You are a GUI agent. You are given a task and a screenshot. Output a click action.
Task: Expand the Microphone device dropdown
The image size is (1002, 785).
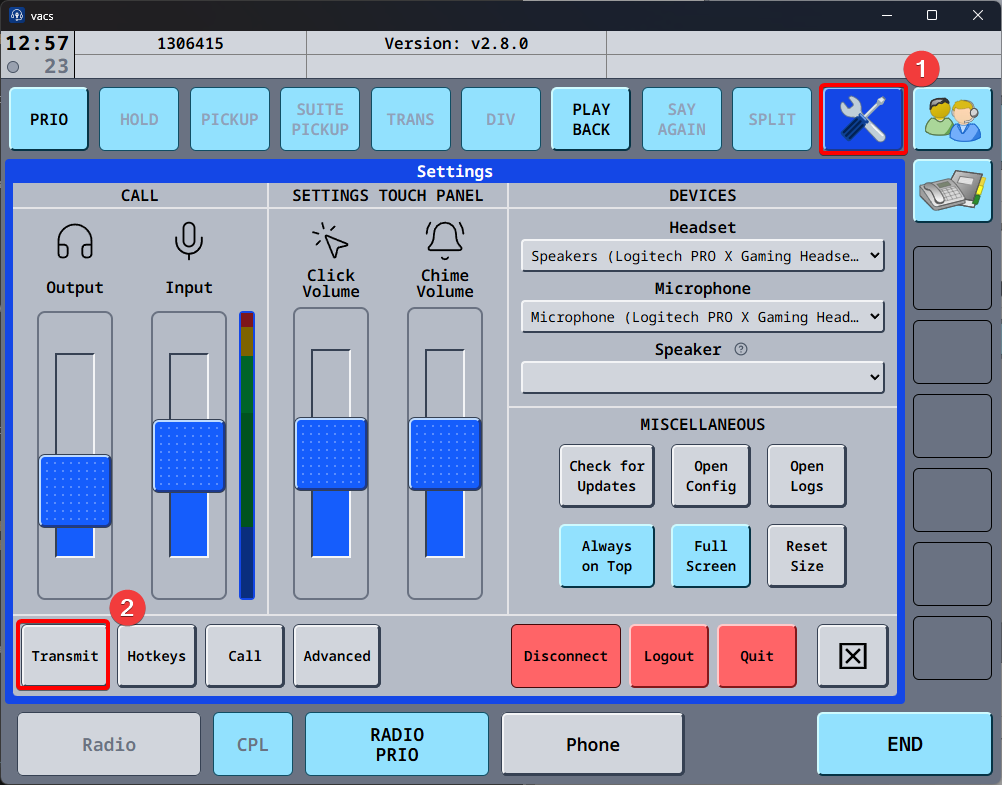pyautogui.click(x=702, y=316)
